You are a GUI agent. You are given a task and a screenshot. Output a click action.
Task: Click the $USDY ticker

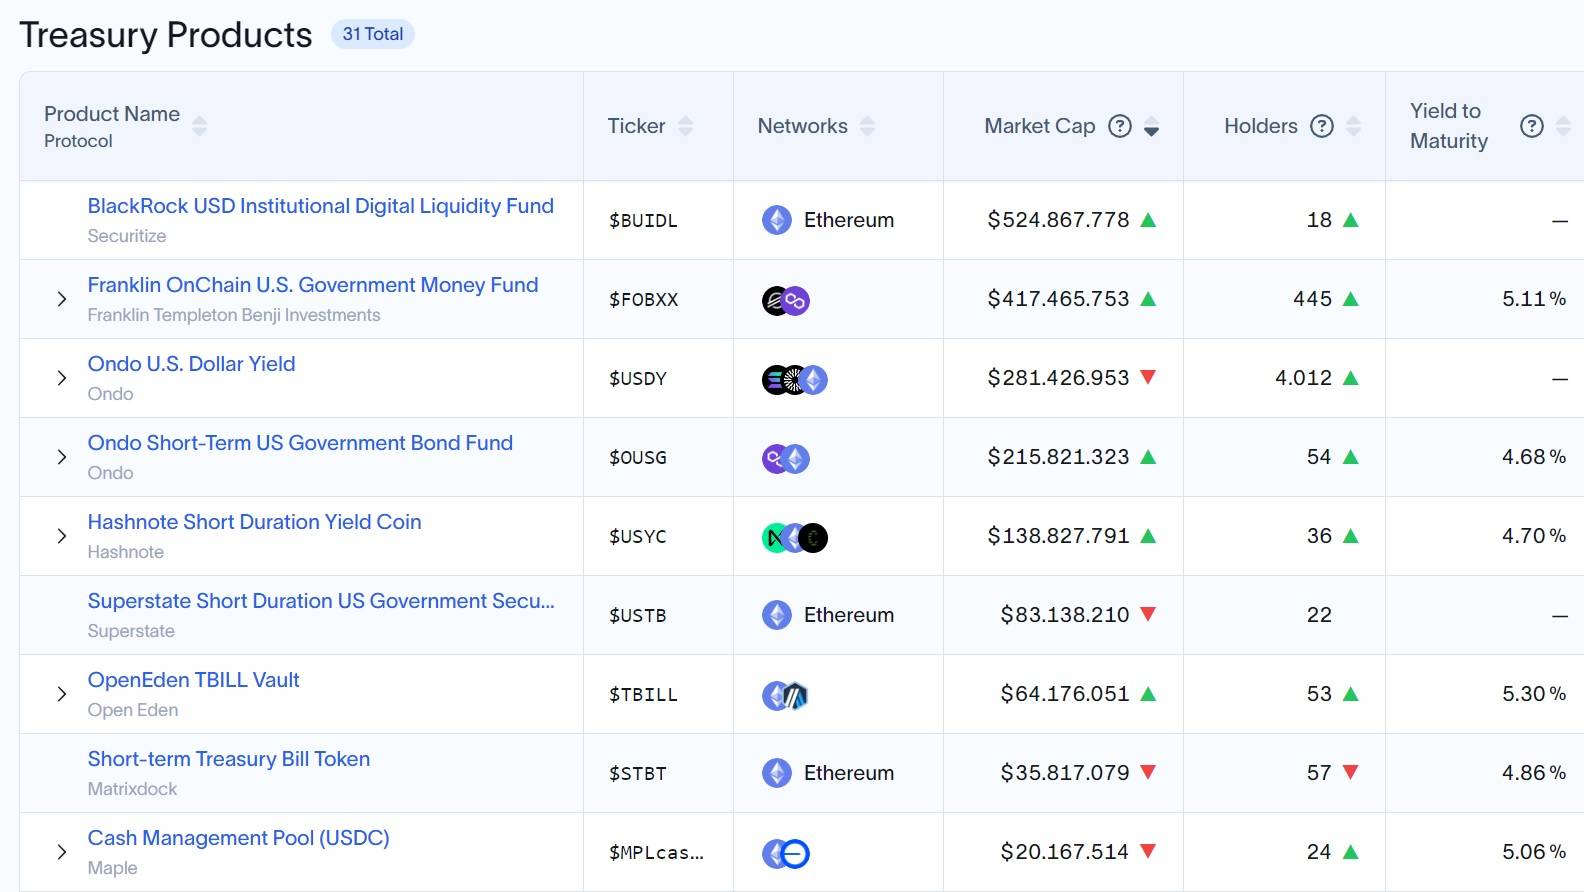pos(637,378)
